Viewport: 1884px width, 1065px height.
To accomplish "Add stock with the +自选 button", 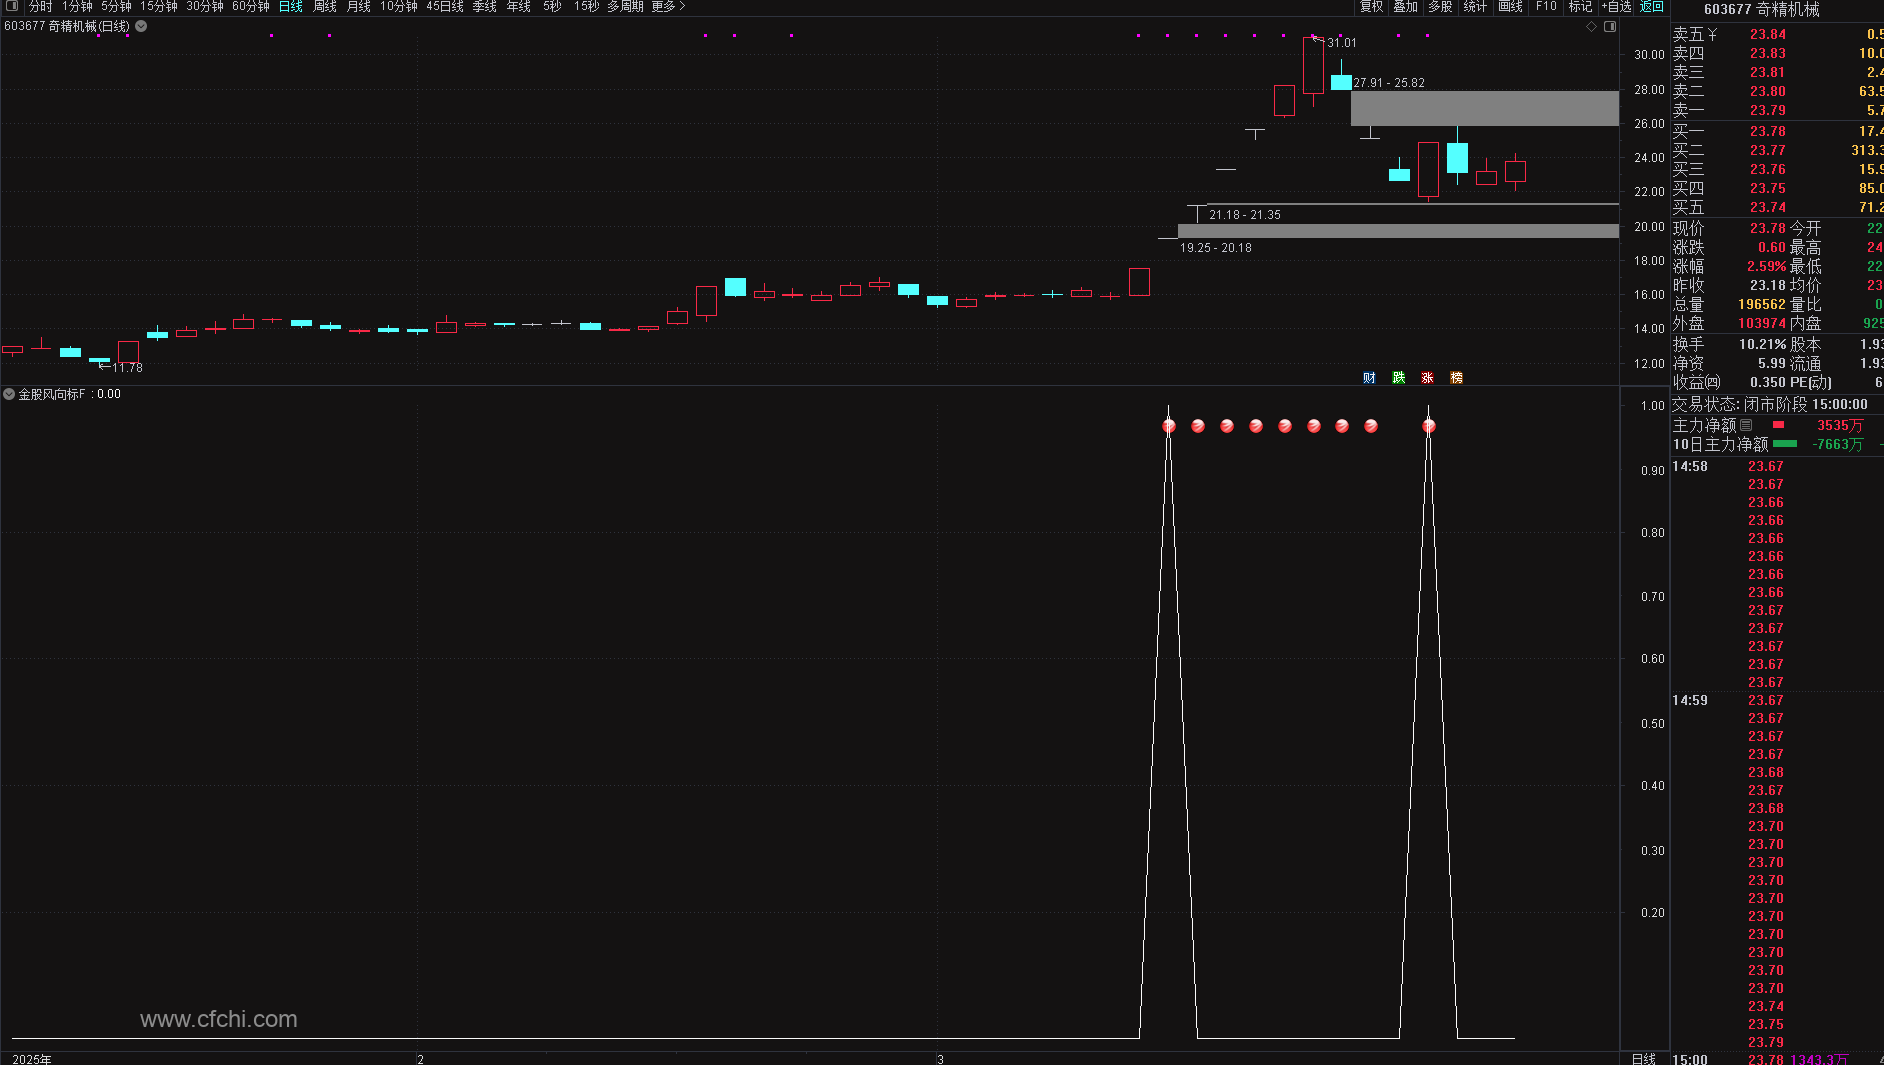I will (x=1616, y=6).
